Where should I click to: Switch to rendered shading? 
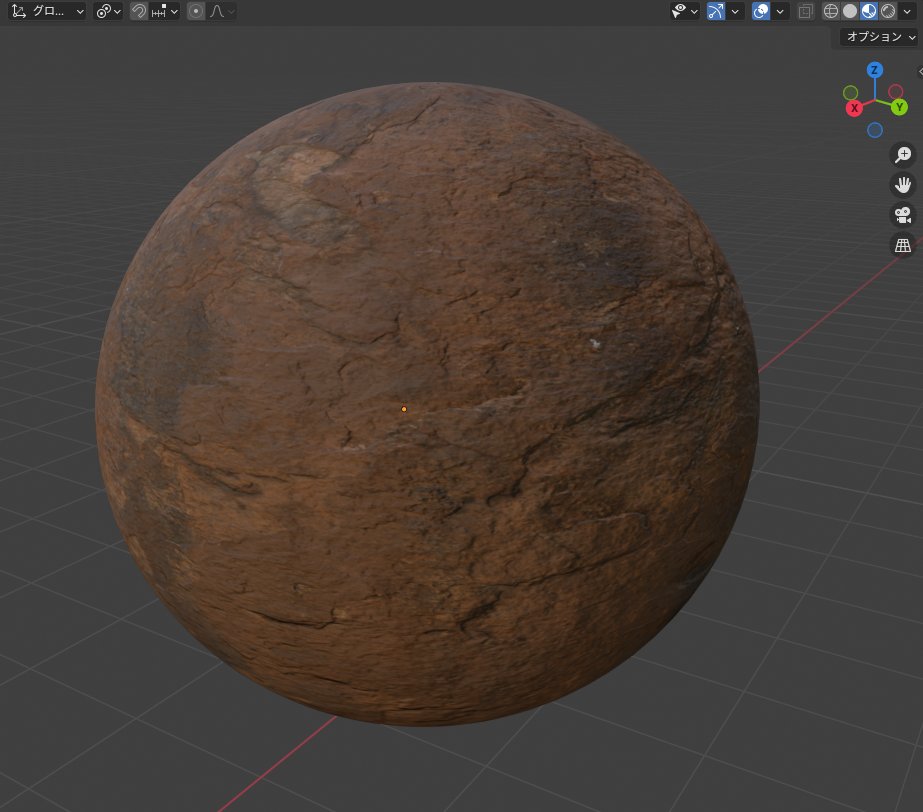tap(888, 11)
